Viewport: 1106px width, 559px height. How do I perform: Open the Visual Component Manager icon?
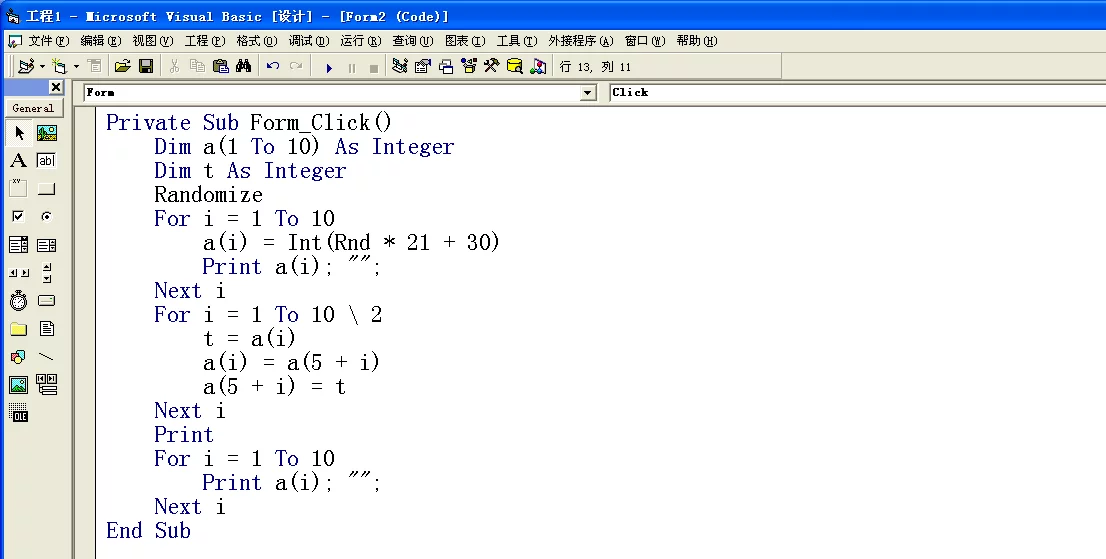(x=538, y=66)
